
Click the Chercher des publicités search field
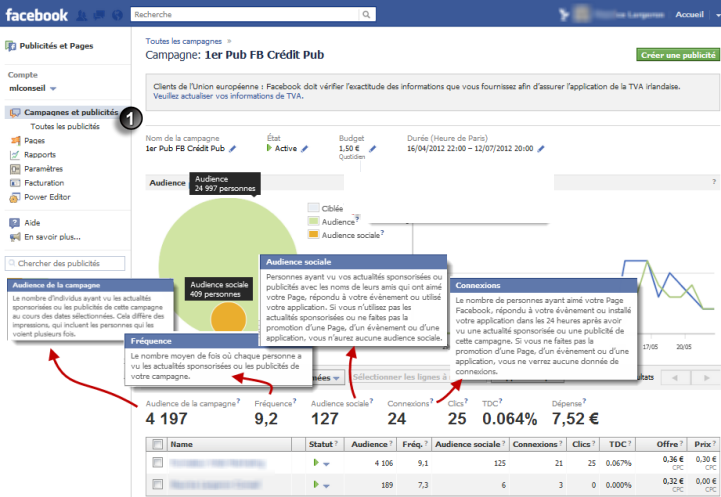pos(65,263)
